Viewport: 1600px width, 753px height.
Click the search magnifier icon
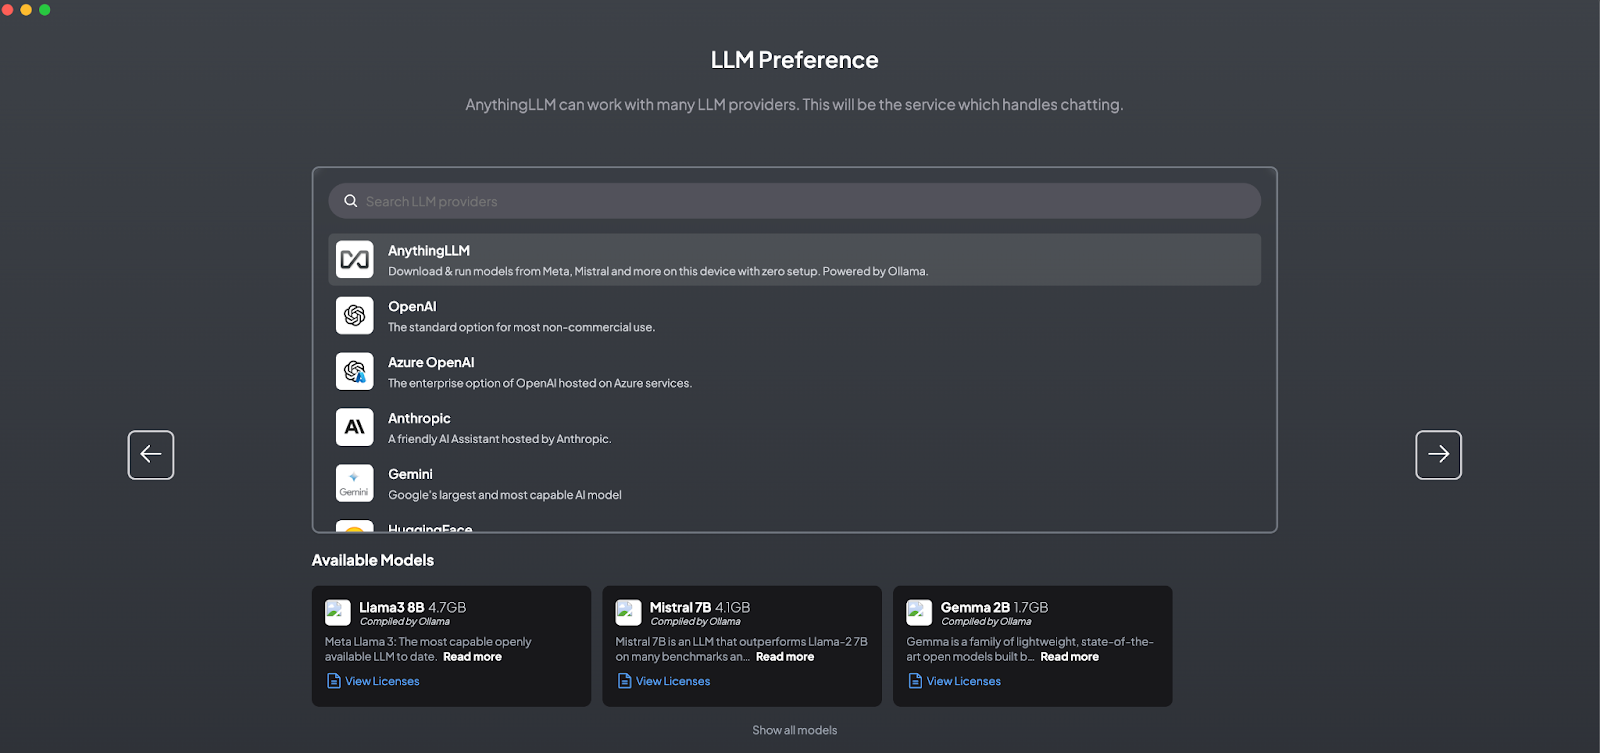351,201
